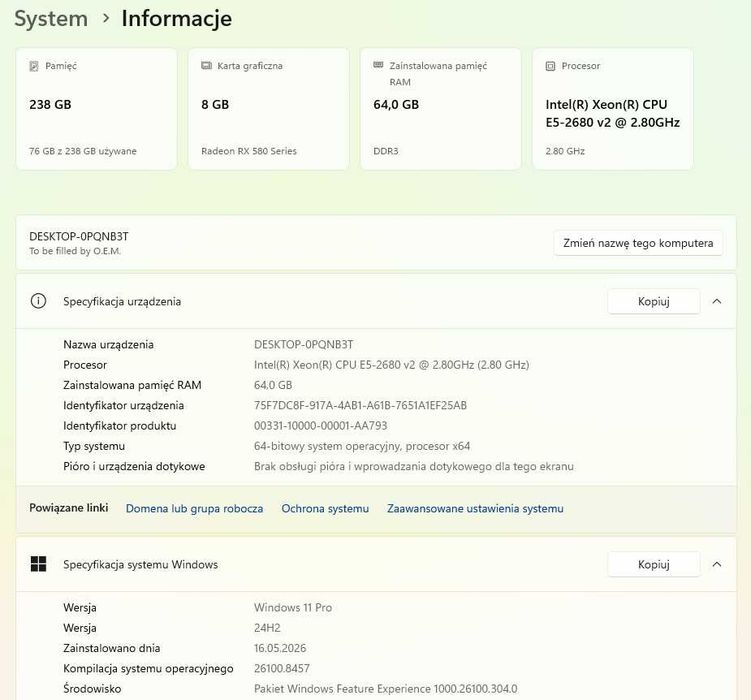Click the Informacje breadcrumb title

click(x=177, y=19)
